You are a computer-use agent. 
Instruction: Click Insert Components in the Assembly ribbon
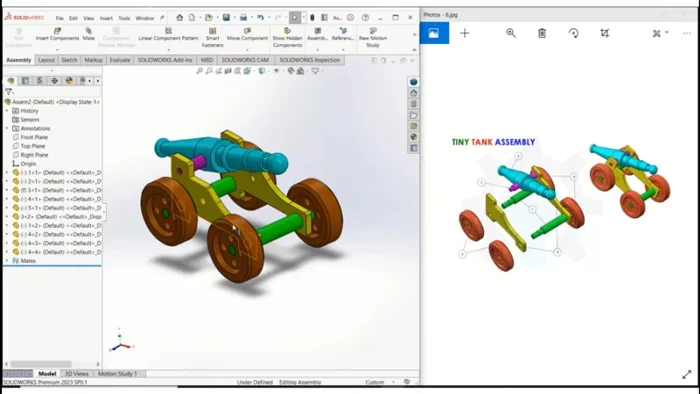[57, 34]
